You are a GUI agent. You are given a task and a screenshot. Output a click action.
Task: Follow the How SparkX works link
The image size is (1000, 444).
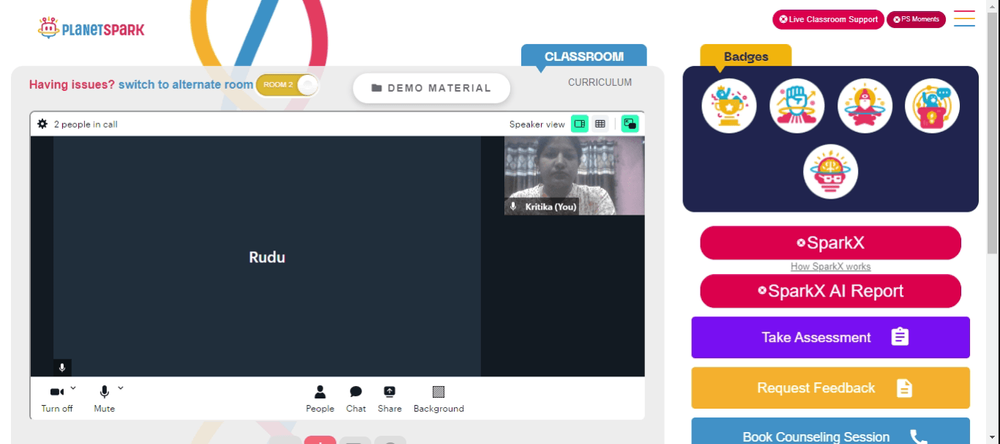point(830,267)
